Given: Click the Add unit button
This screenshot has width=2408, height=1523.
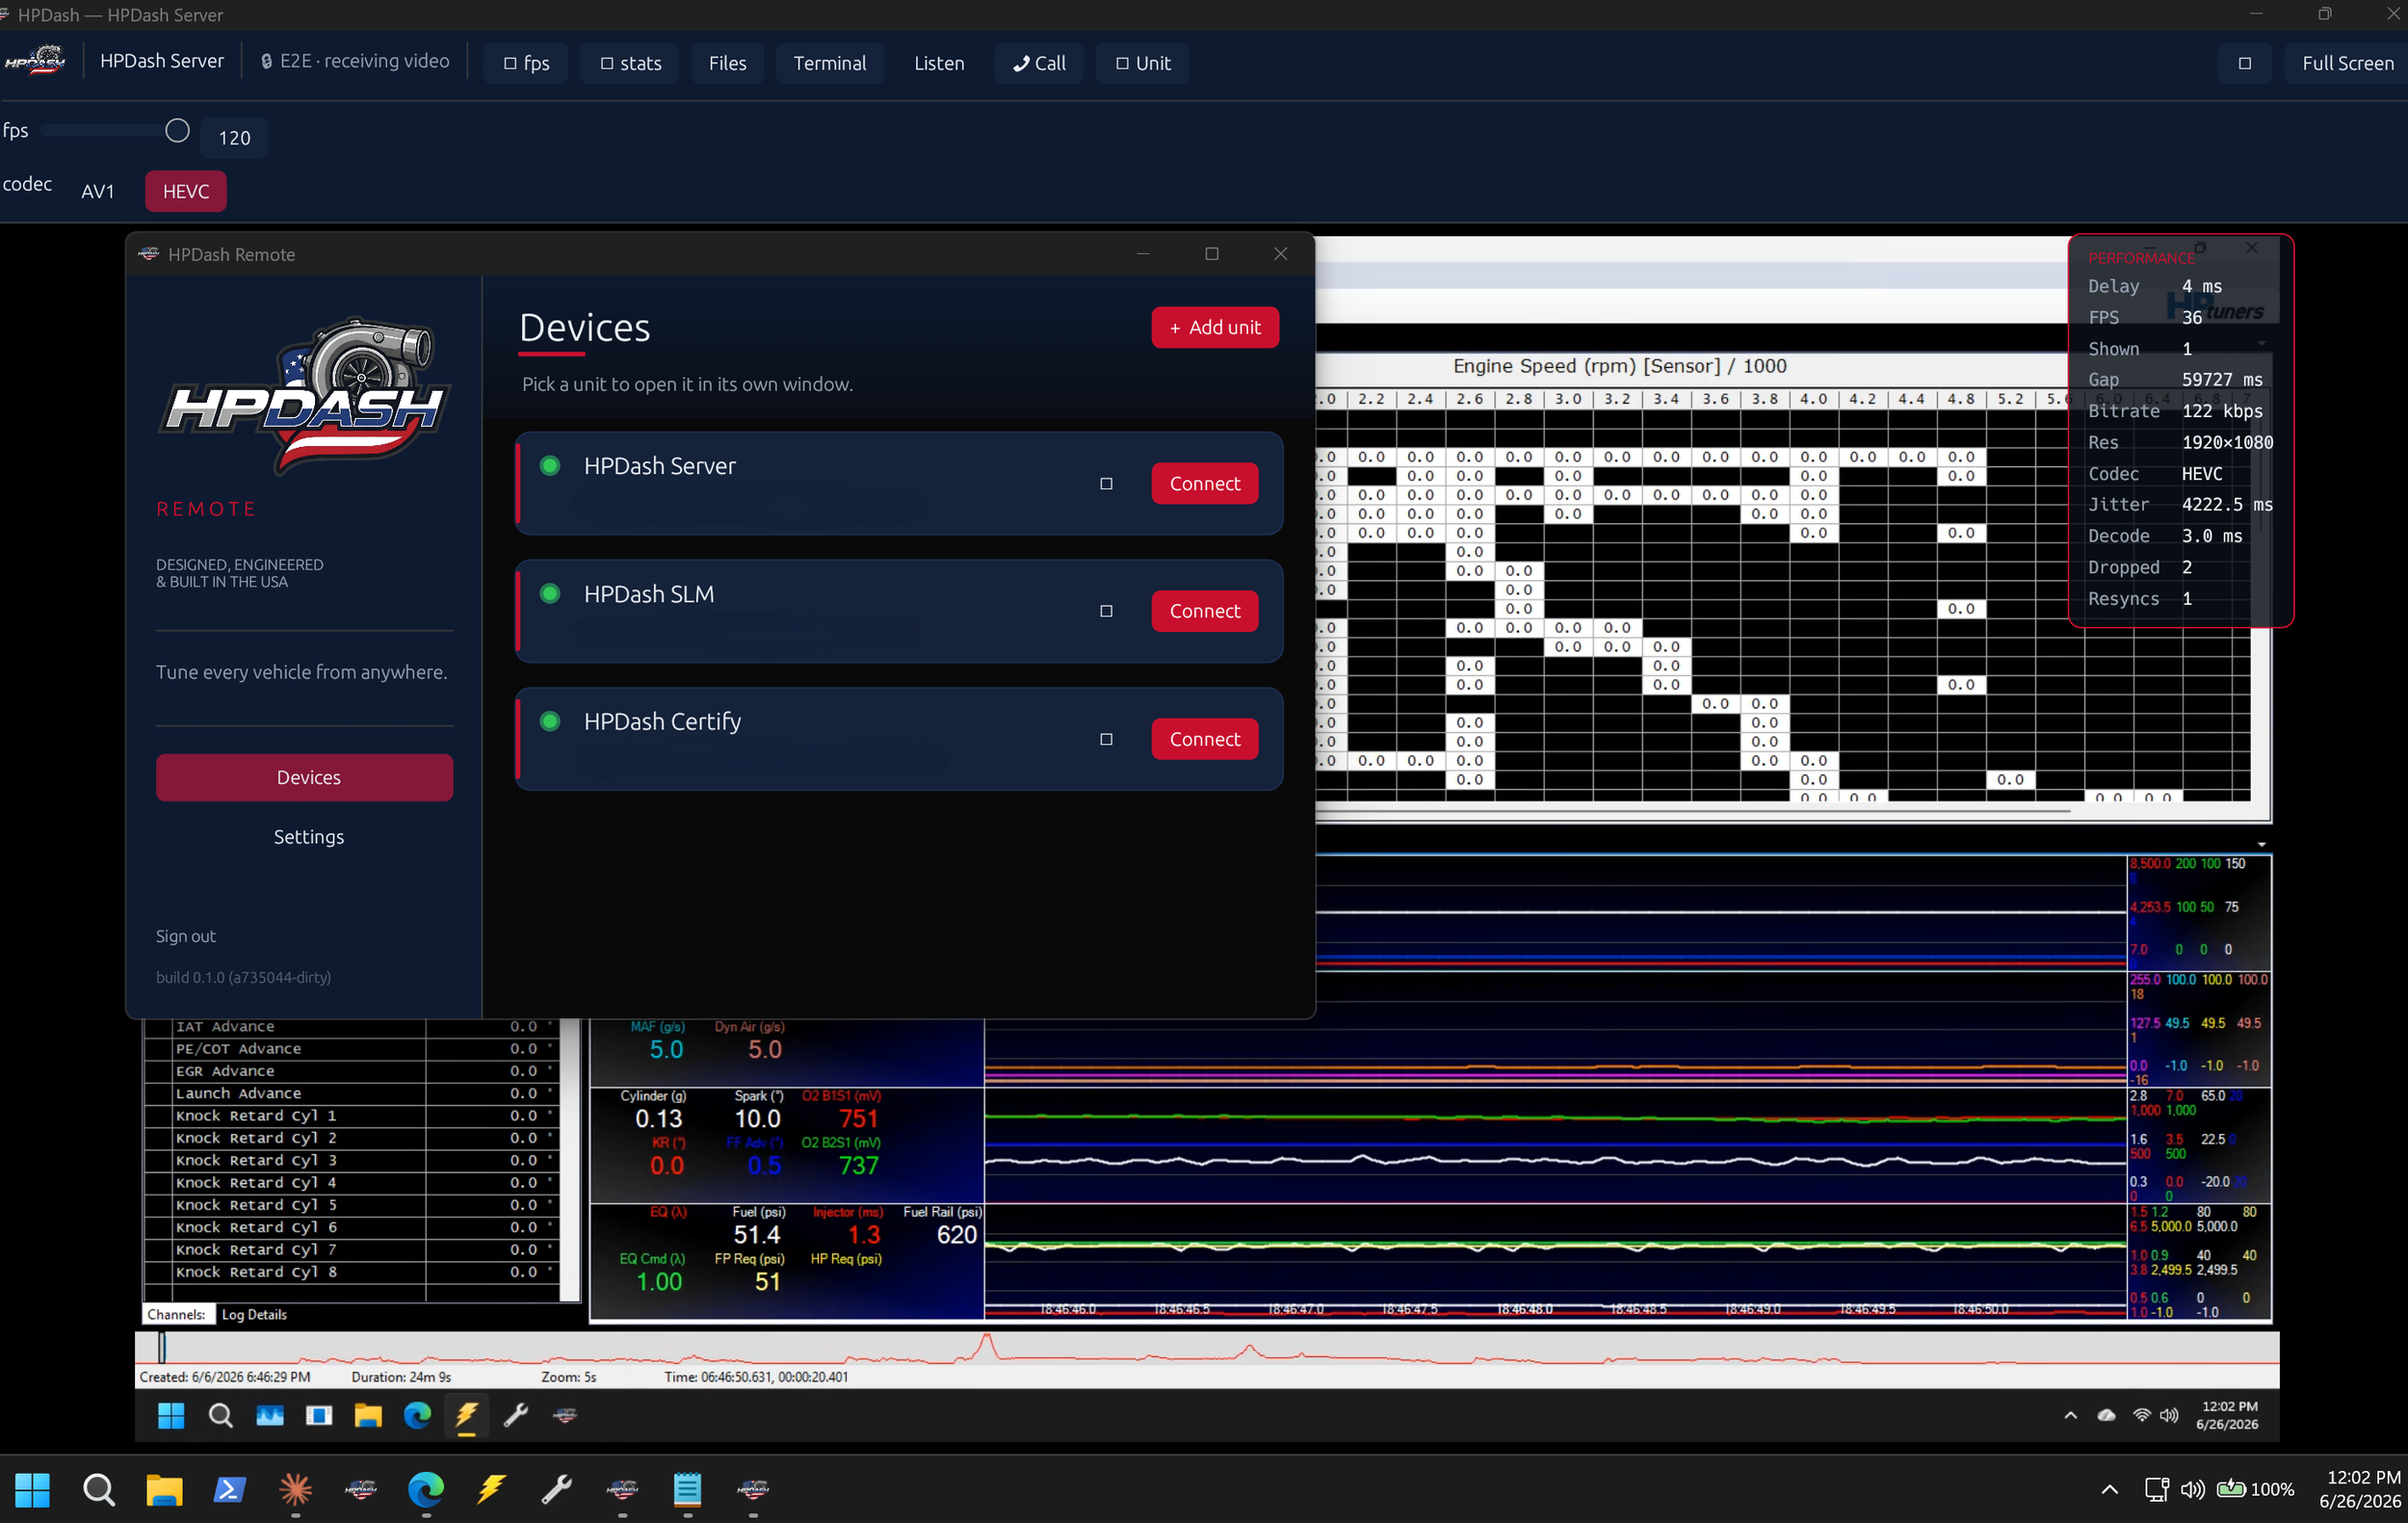Looking at the screenshot, I should coord(1215,327).
